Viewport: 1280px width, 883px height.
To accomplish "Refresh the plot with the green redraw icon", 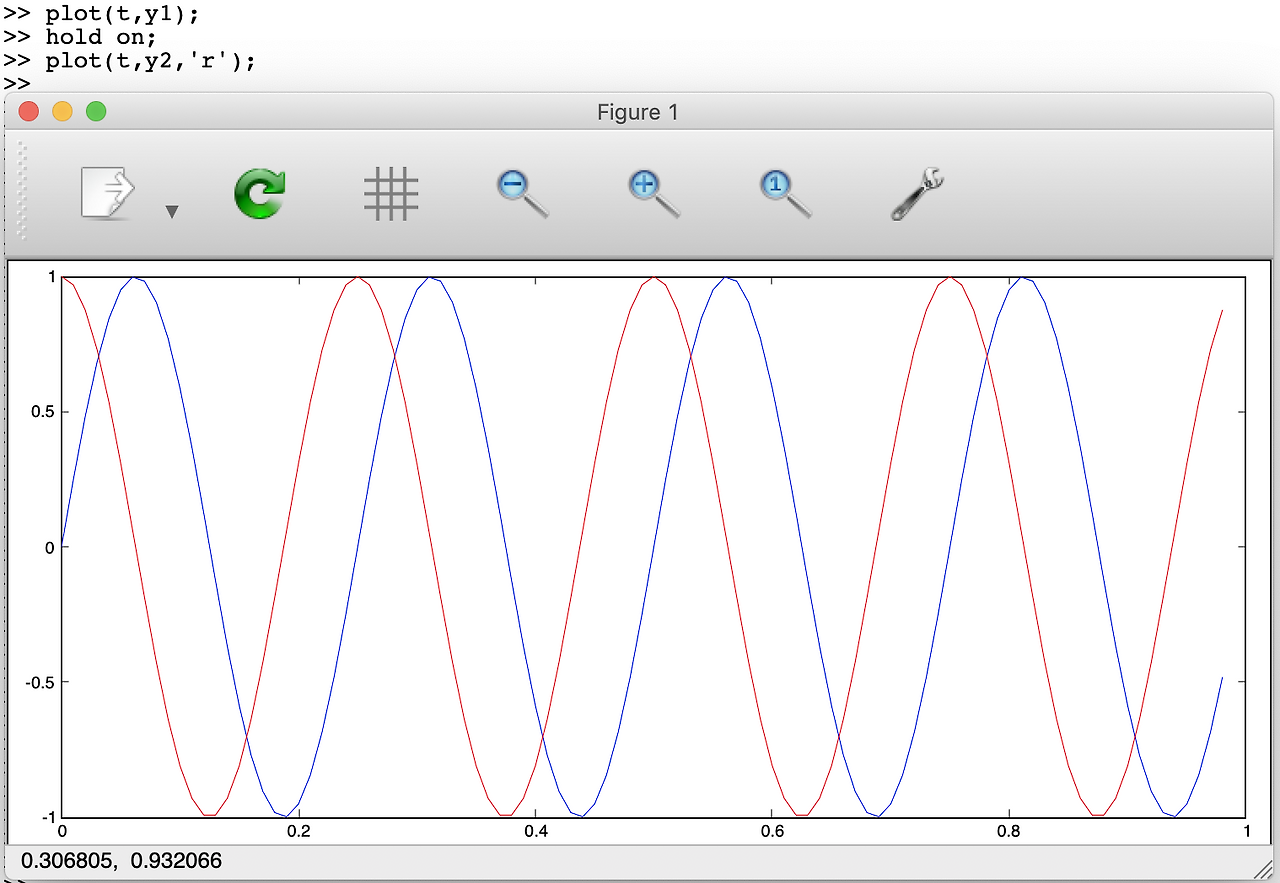I will (x=259, y=192).
